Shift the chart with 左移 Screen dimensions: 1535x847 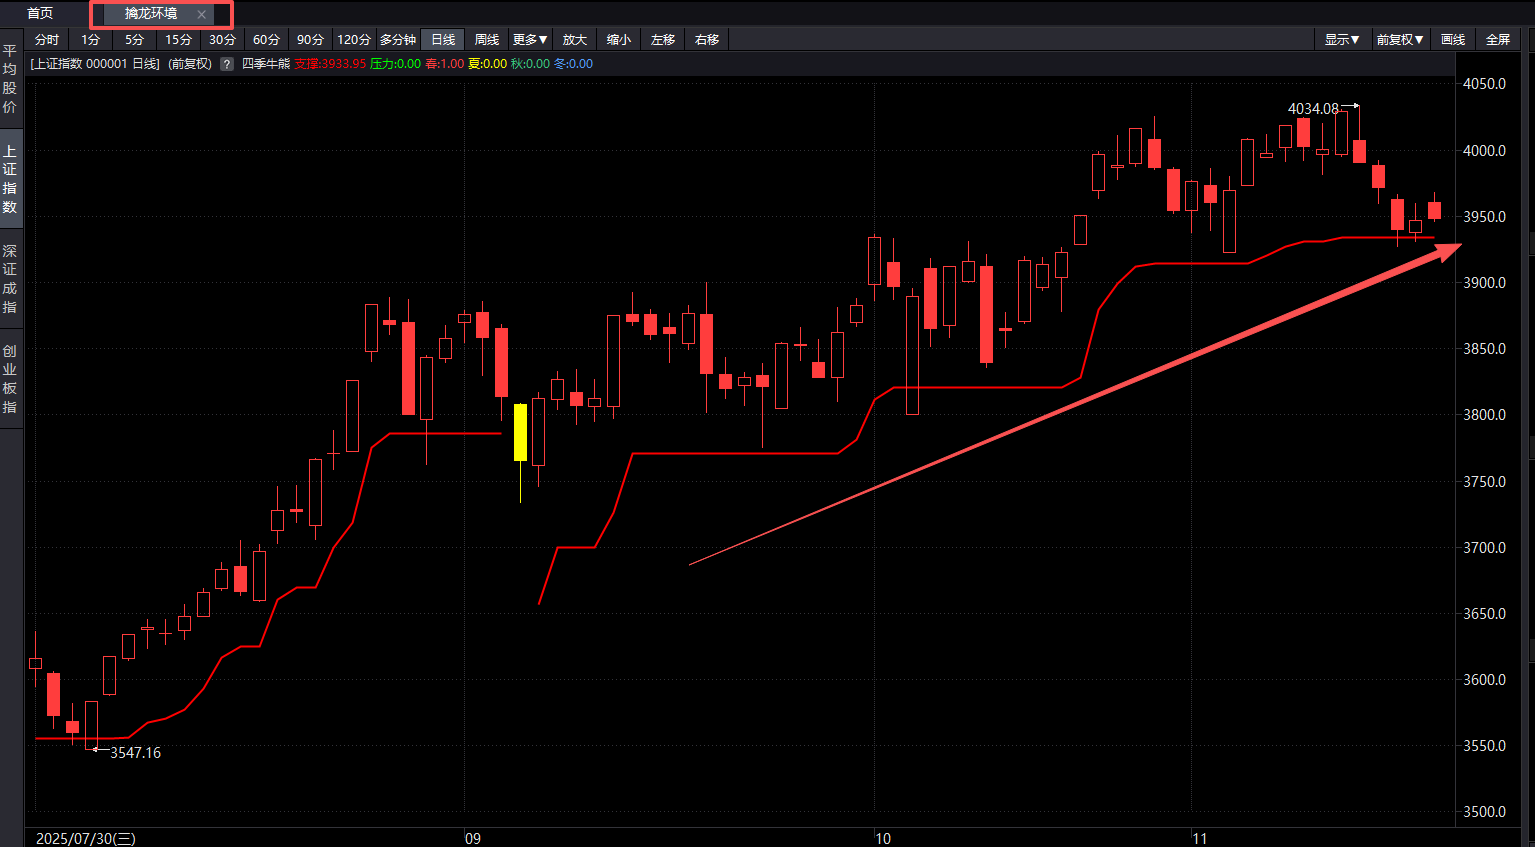coord(663,40)
